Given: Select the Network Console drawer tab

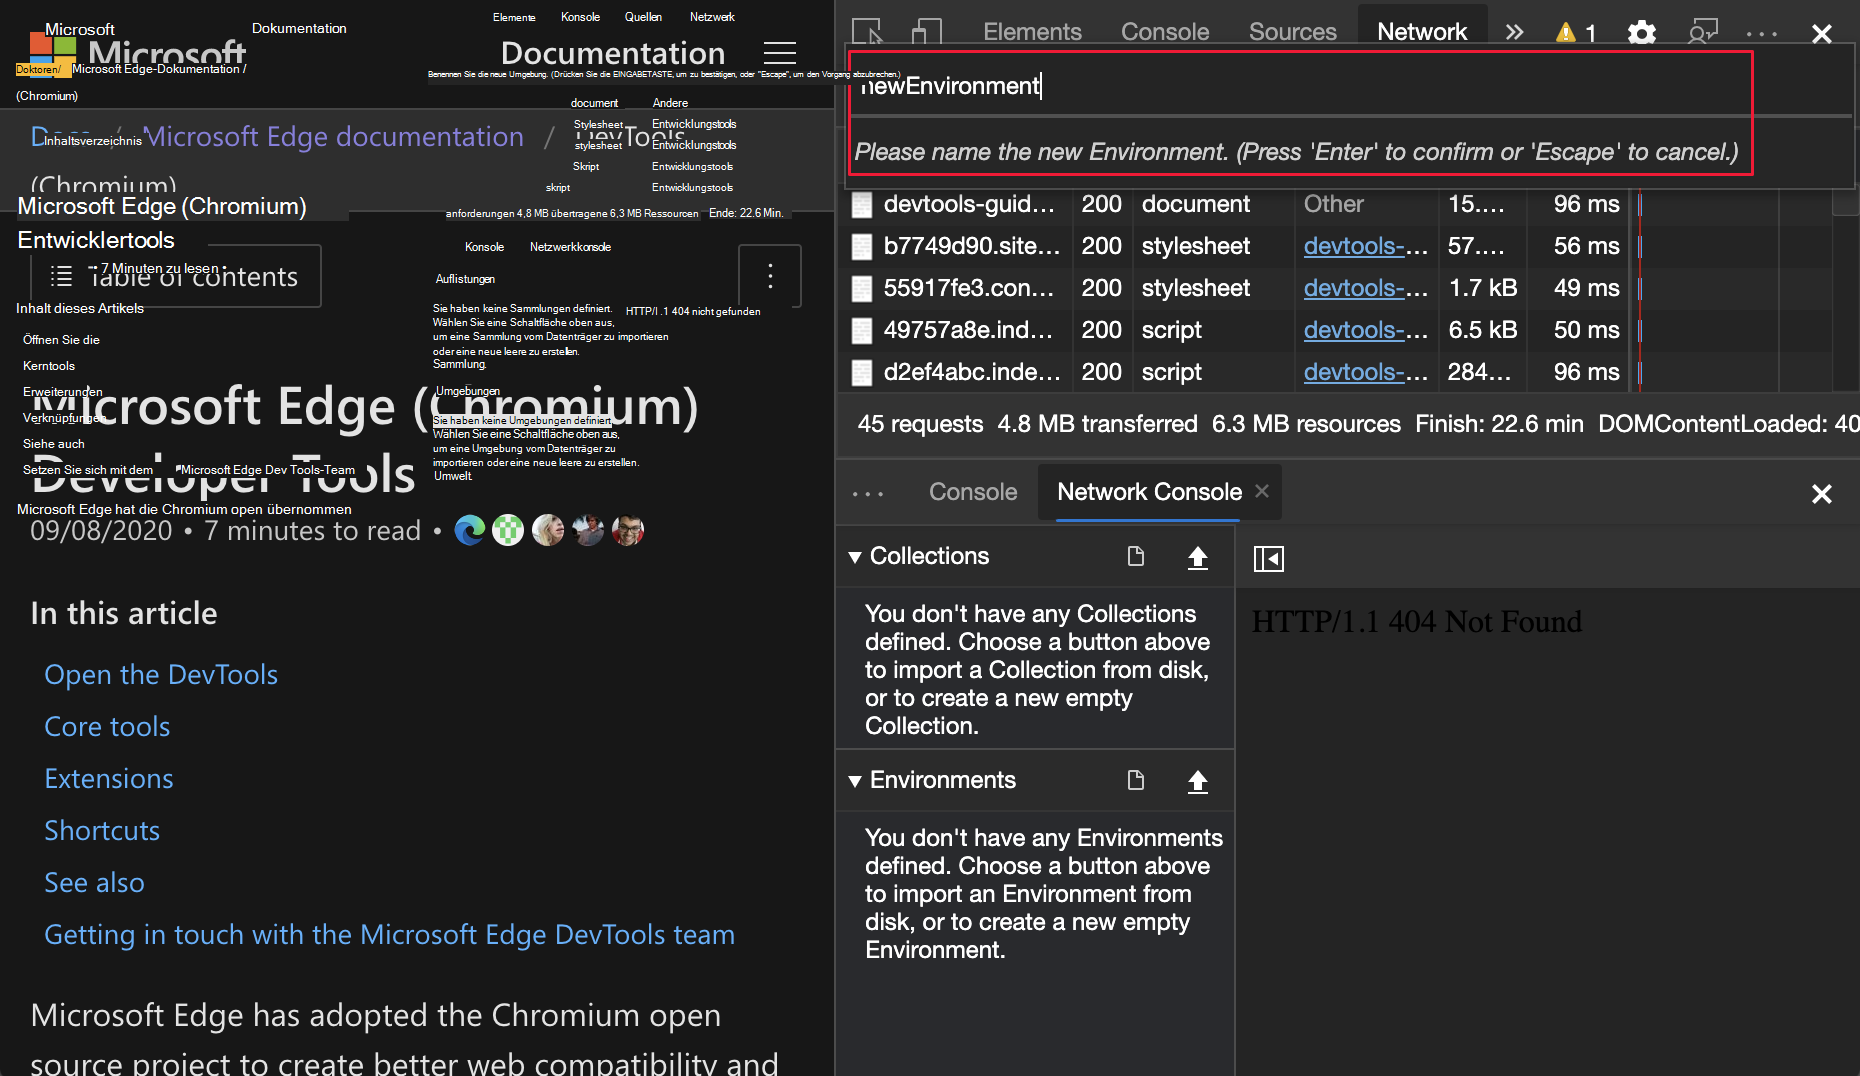Looking at the screenshot, I should pyautogui.click(x=1149, y=492).
